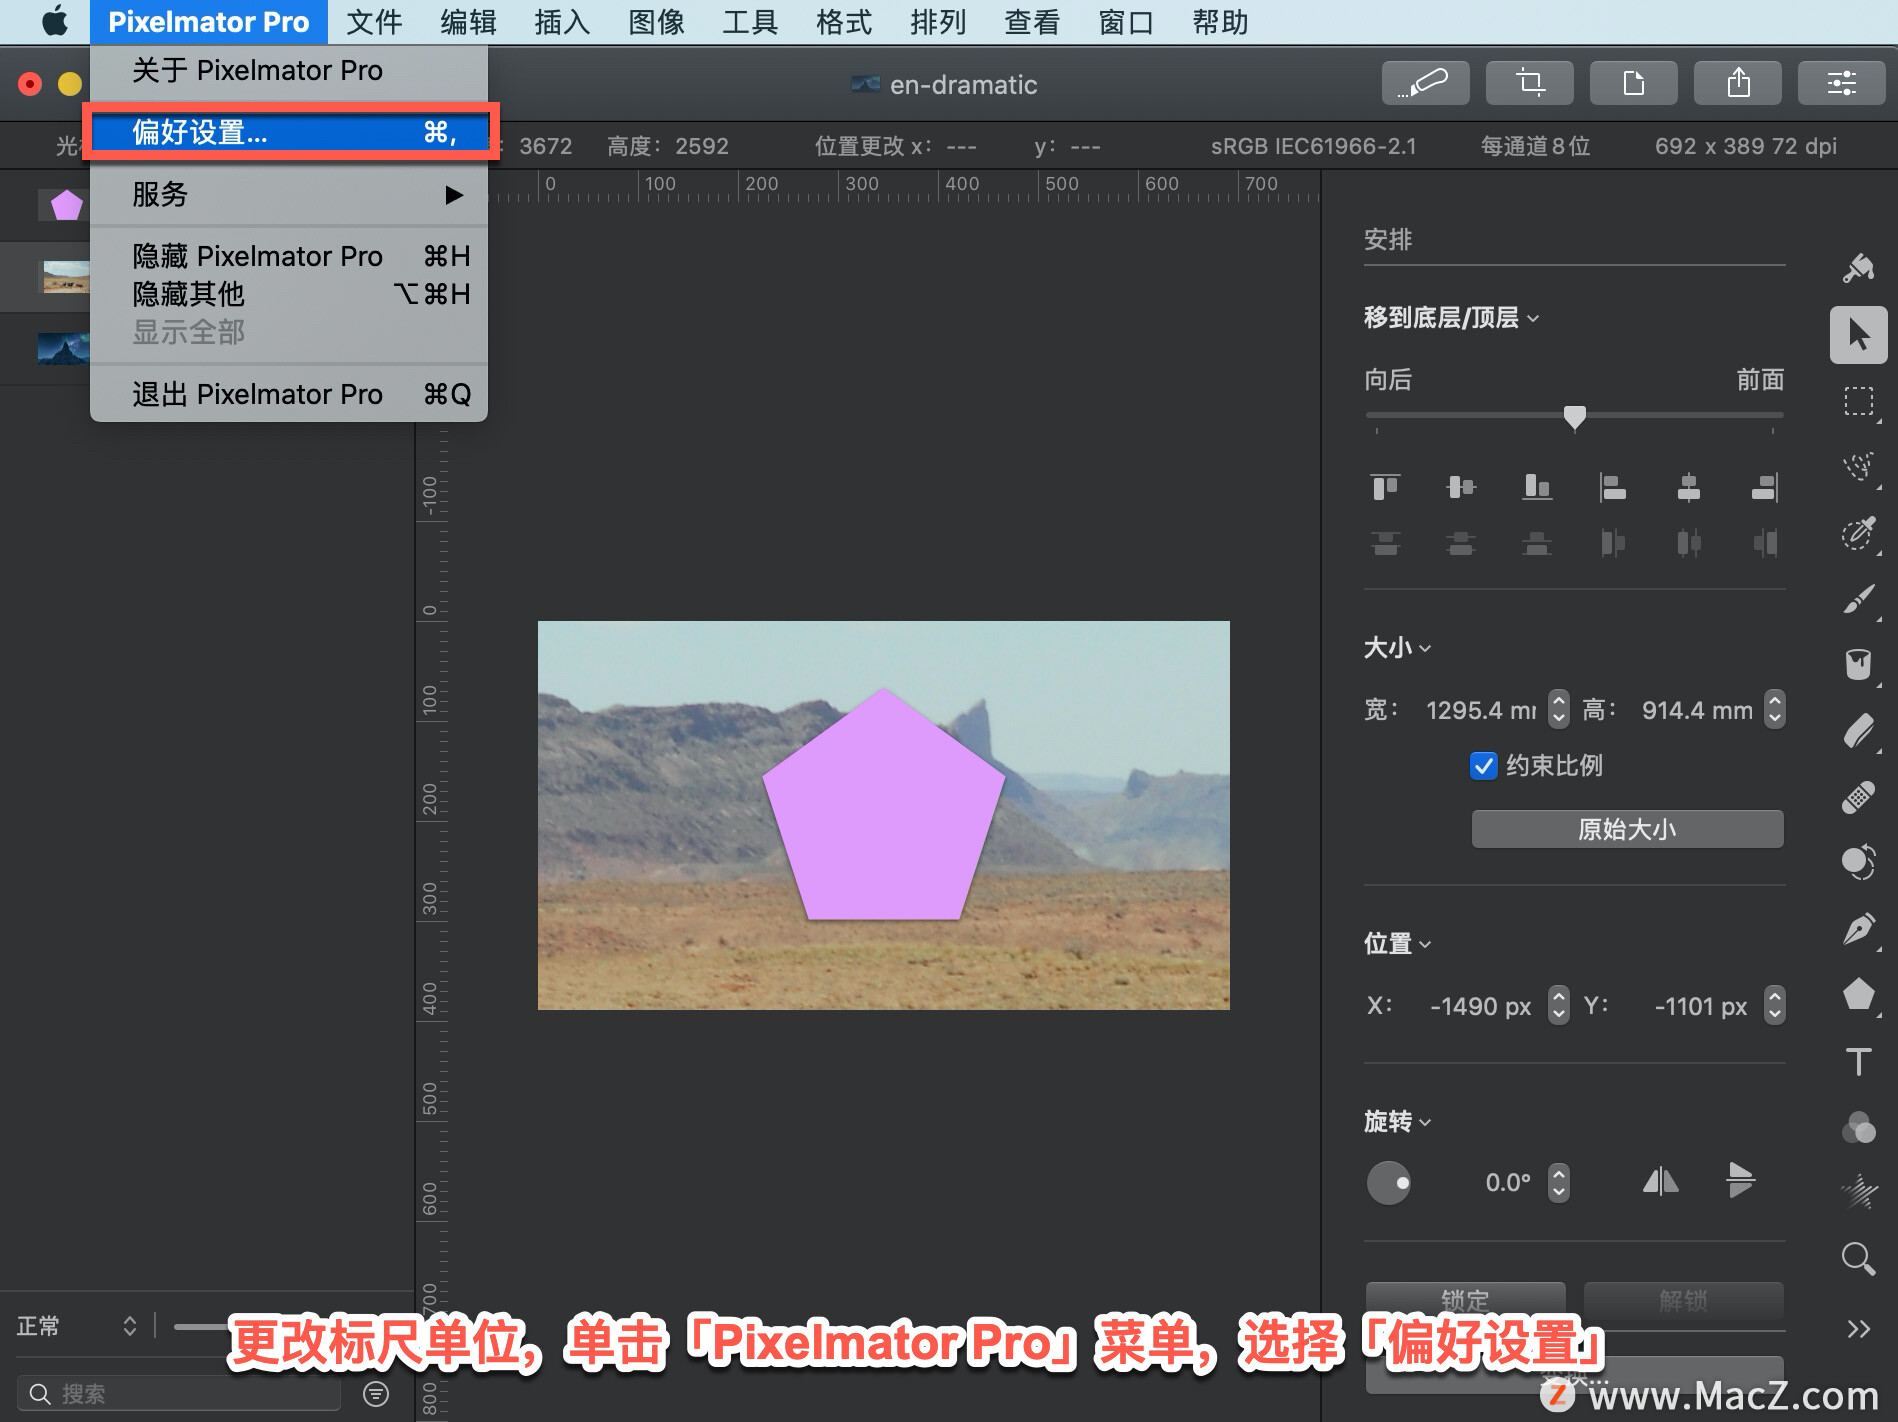
Task: Open the 服务 submenu
Action: click(x=289, y=194)
